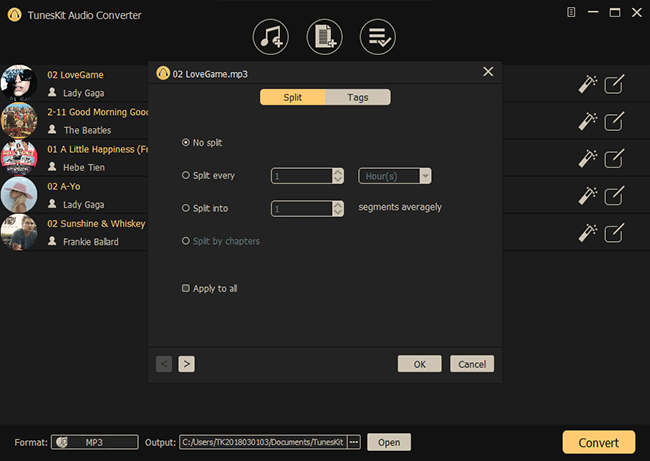Image resolution: width=650 pixels, height=461 pixels.
Task: Open the converted list icon
Action: point(378,37)
